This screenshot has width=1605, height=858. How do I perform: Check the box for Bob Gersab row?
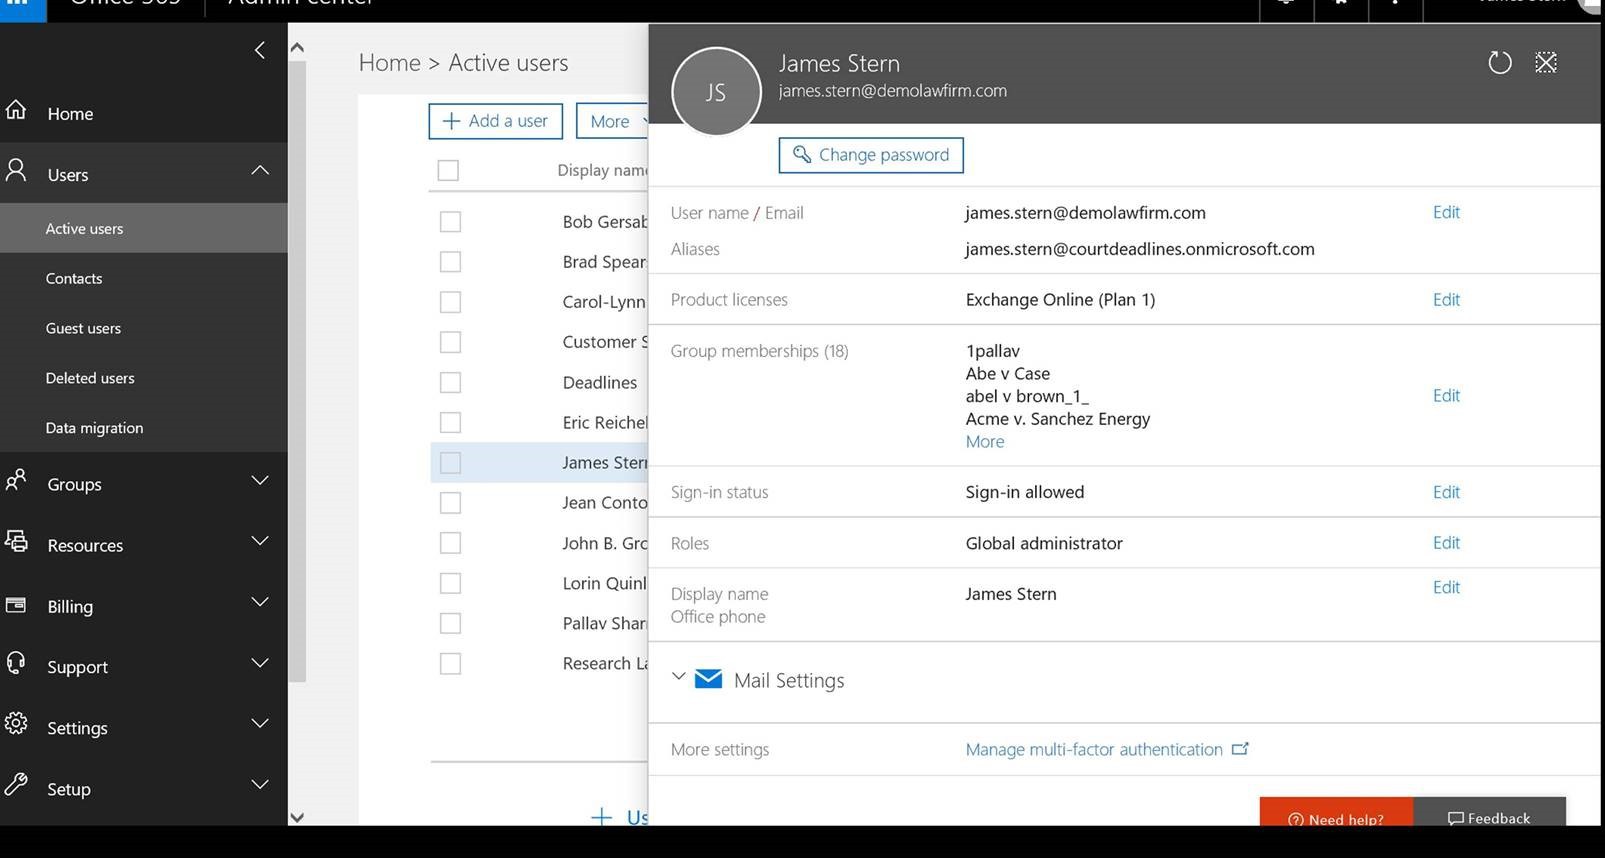pyautogui.click(x=450, y=221)
